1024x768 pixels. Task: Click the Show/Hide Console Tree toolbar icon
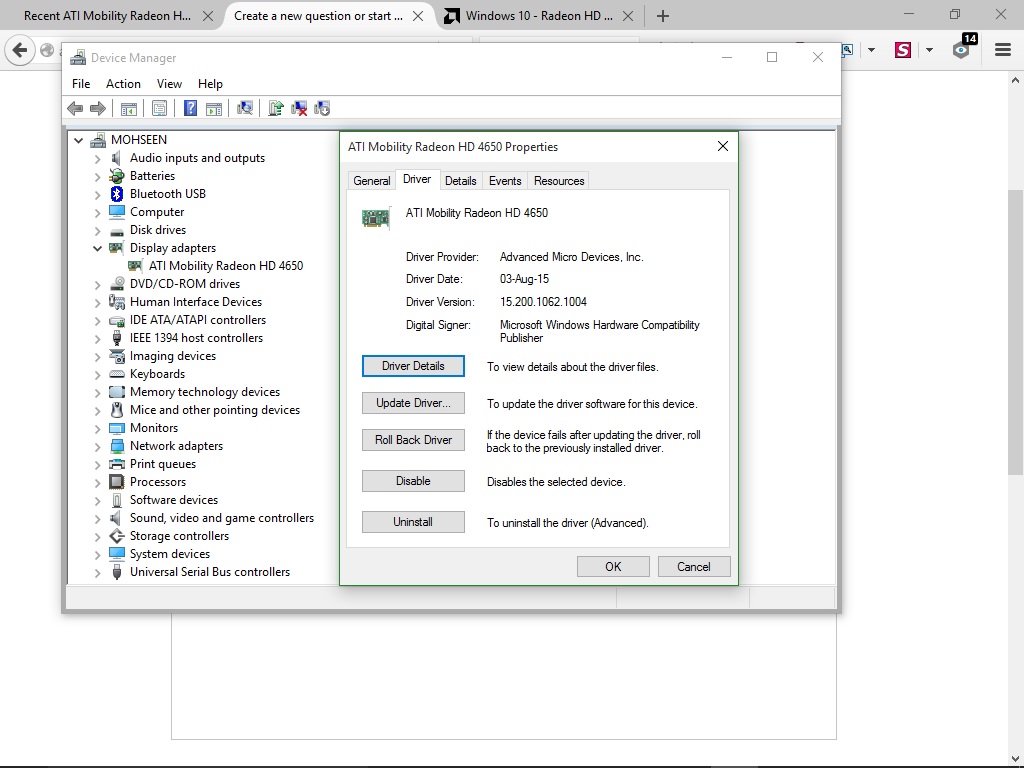pos(129,108)
